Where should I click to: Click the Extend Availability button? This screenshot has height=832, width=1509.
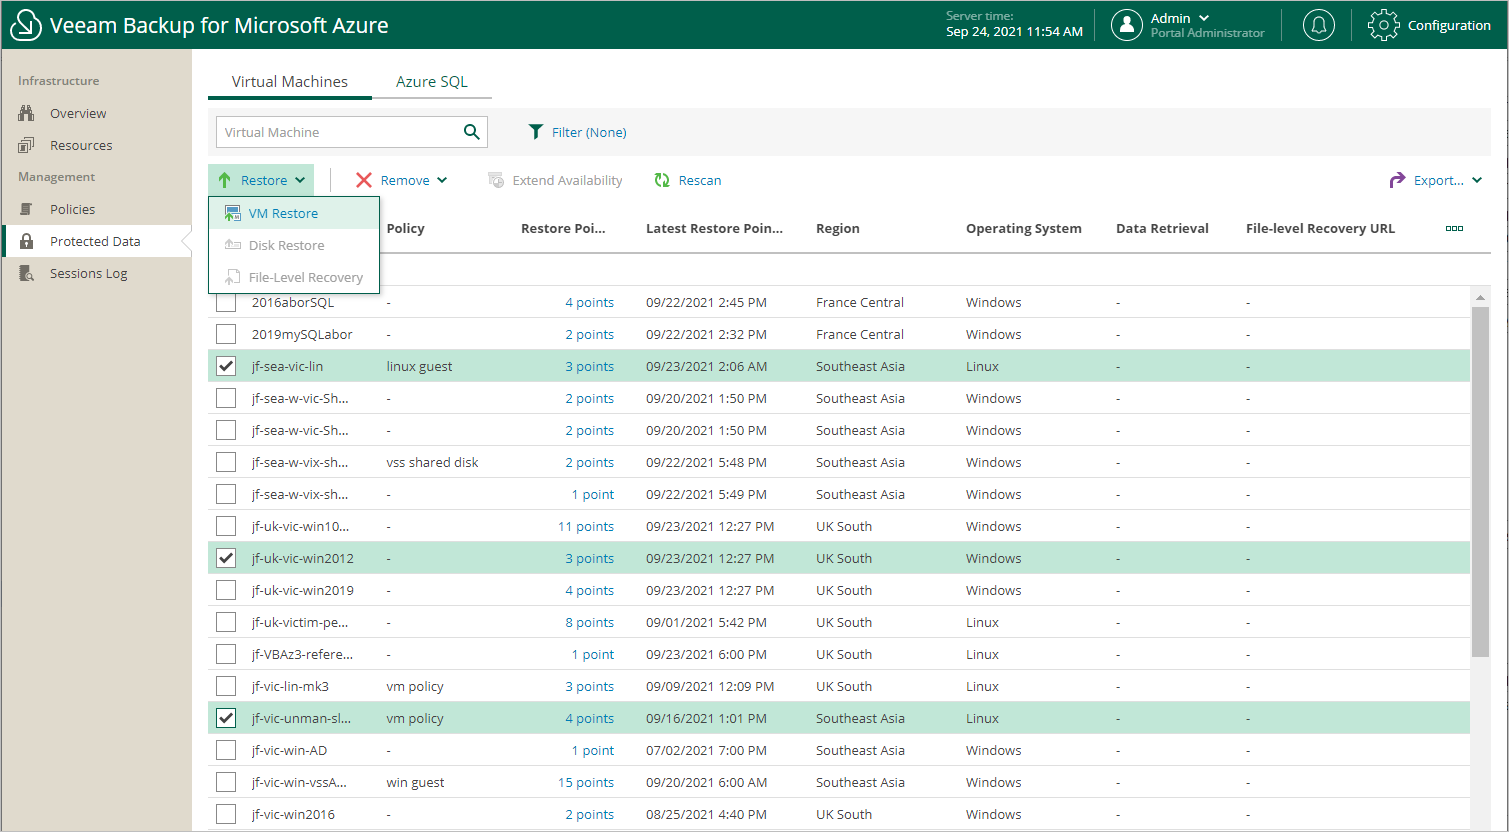tap(555, 180)
